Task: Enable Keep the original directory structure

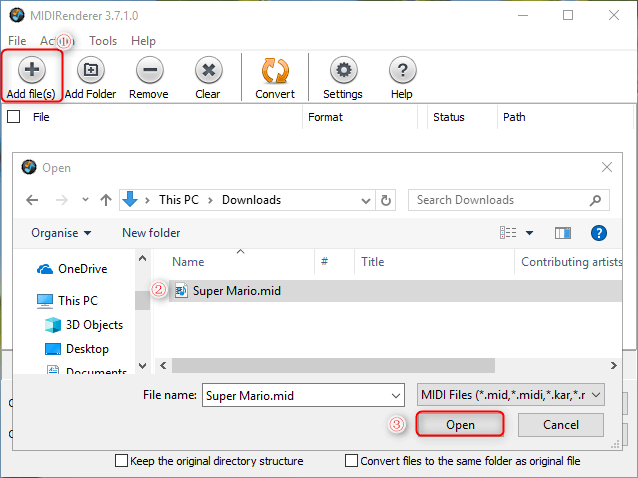Action: click(x=122, y=461)
